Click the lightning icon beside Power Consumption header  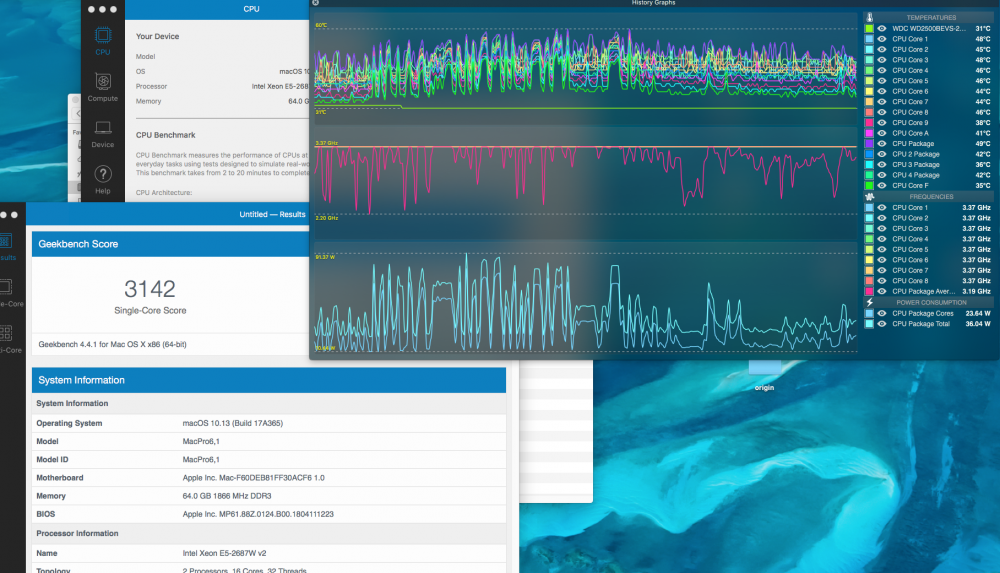pos(869,302)
